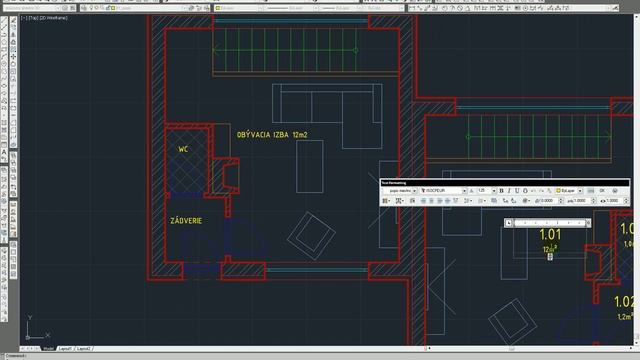Toggle Overline in Text Formatting toolbar

coord(525,191)
